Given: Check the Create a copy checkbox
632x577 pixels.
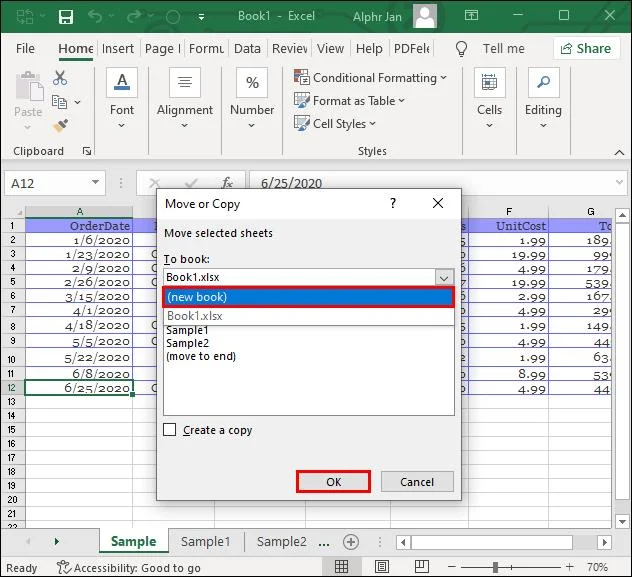Looking at the screenshot, I should pos(170,430).
